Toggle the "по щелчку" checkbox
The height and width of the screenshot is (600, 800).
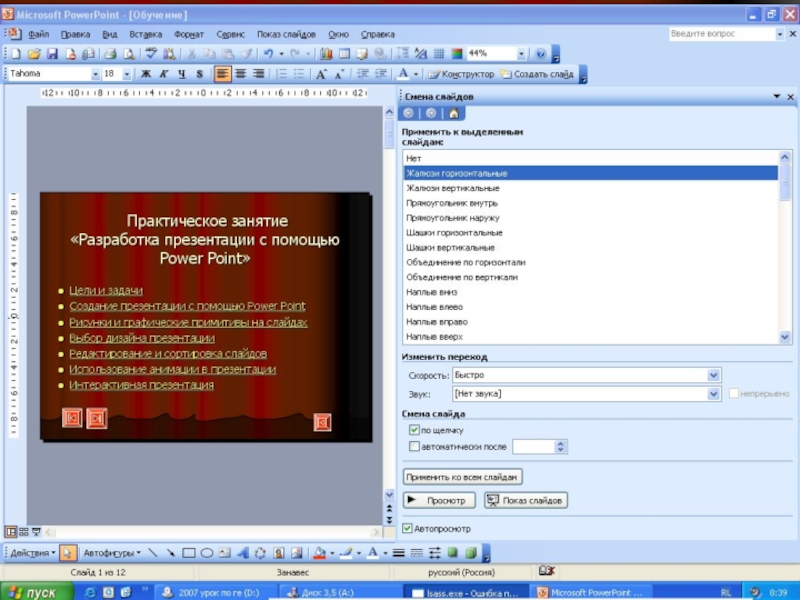pos(415,430)
